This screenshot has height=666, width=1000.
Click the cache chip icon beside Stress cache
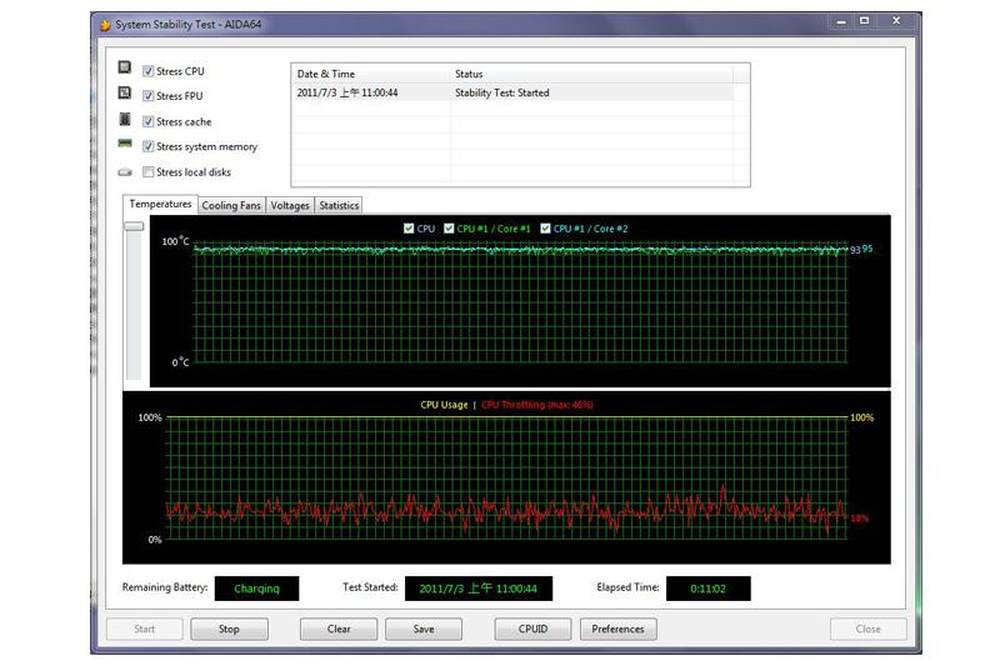[125, 119]
